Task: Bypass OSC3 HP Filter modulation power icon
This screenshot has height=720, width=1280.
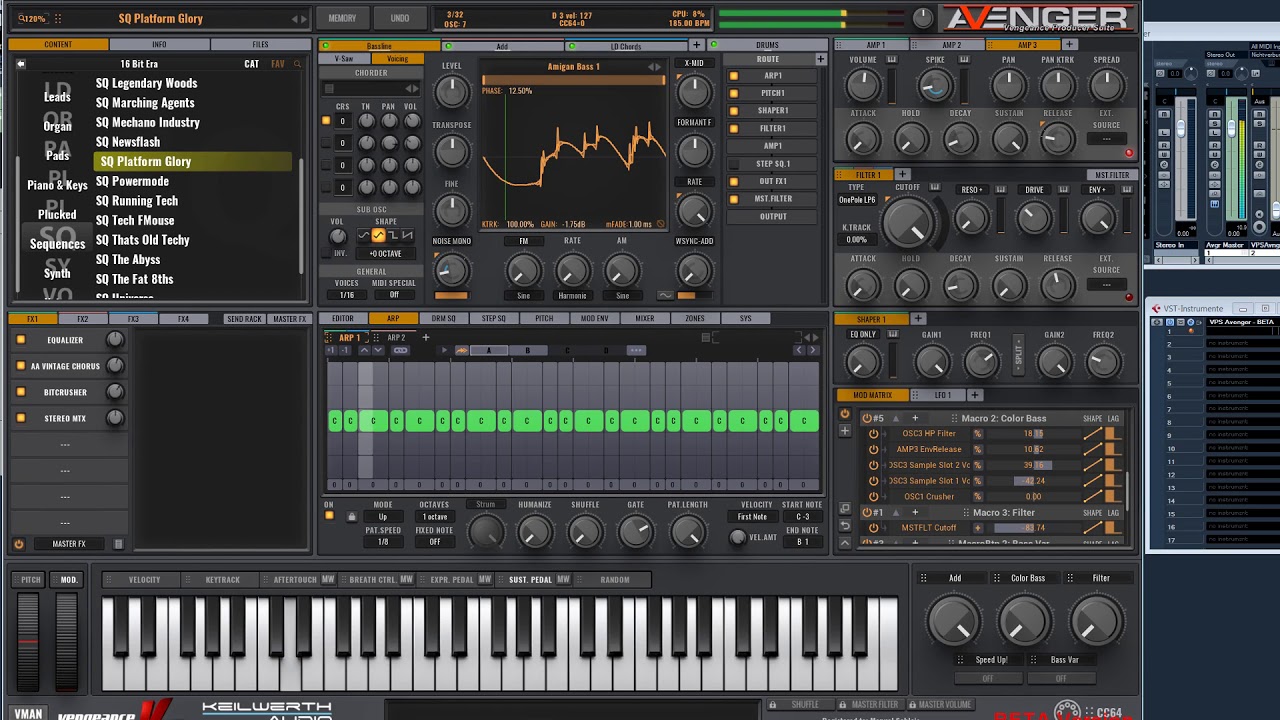Action: pos(873,434)
